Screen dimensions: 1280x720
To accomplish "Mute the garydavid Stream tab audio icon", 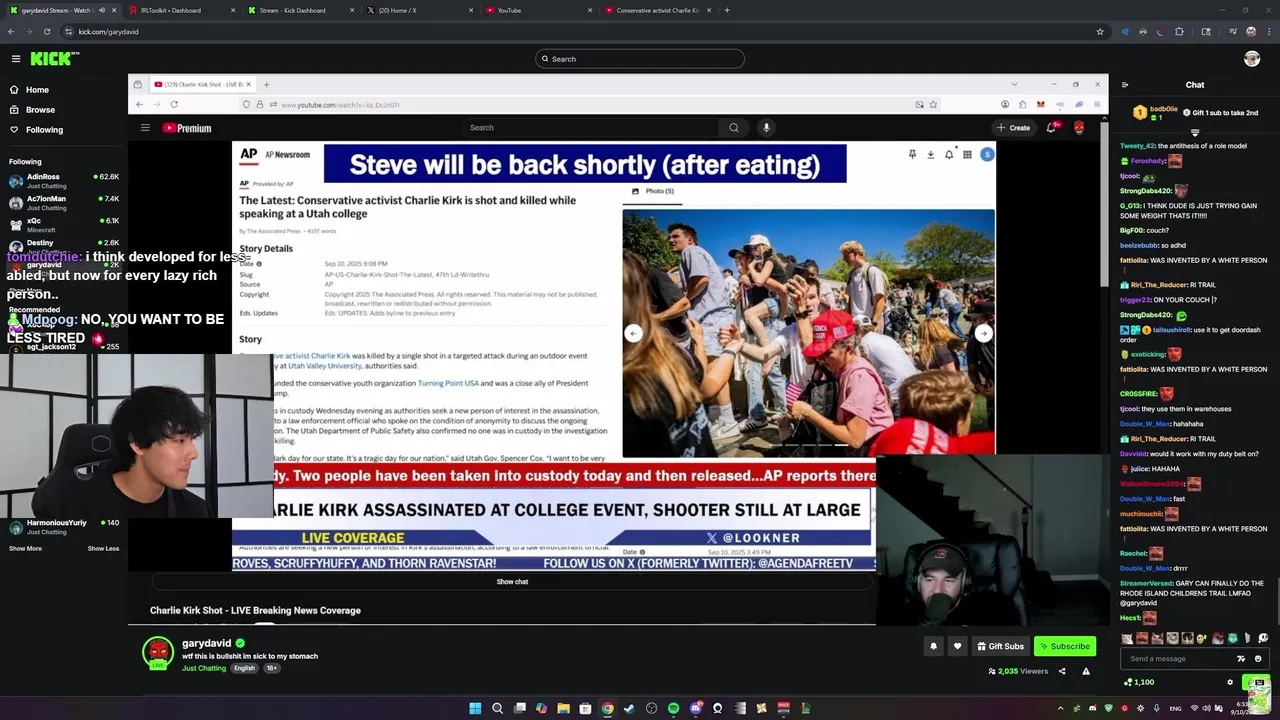I will coord(101,10).
